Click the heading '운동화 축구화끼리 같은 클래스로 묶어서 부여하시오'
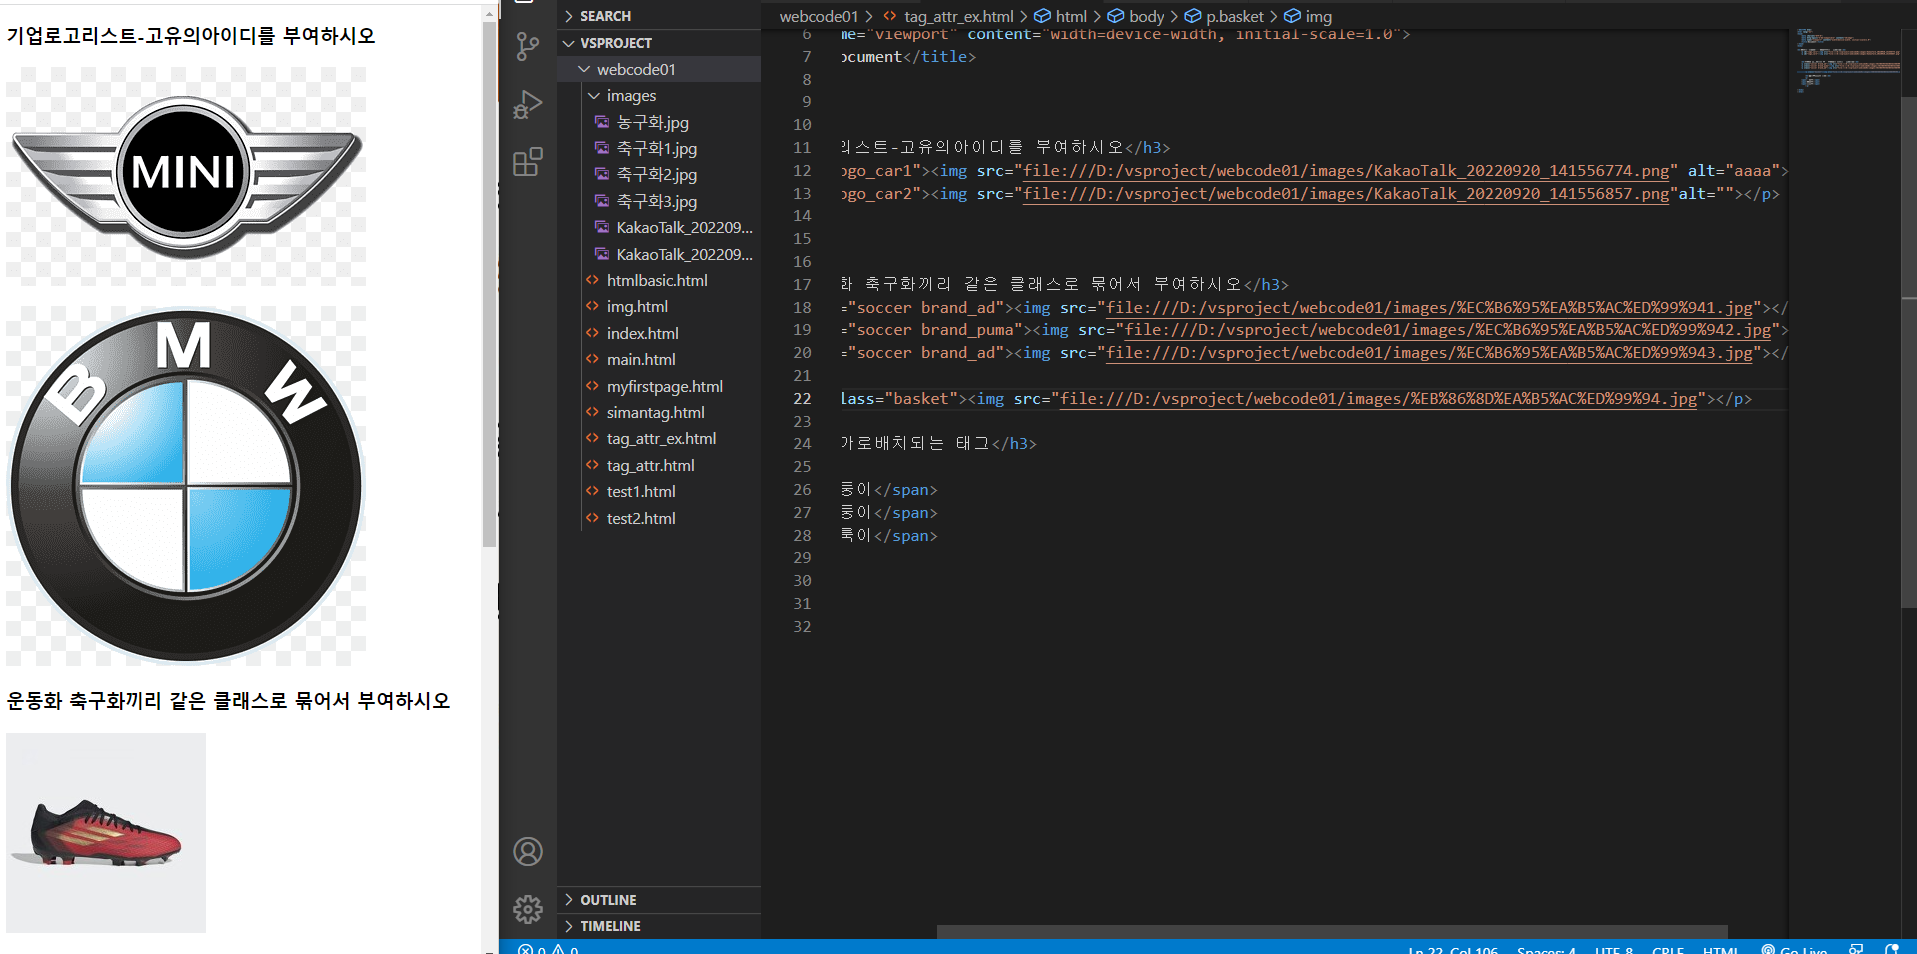This screenshot has height=954, width=1917. (x=228, y=701)
